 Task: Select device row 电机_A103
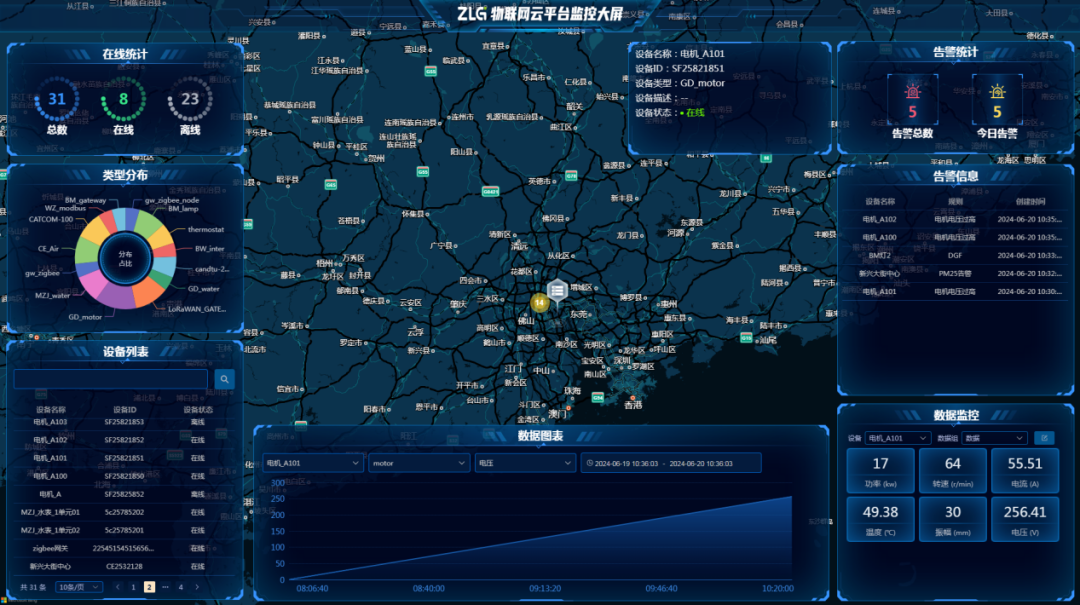tap(124, 422)
